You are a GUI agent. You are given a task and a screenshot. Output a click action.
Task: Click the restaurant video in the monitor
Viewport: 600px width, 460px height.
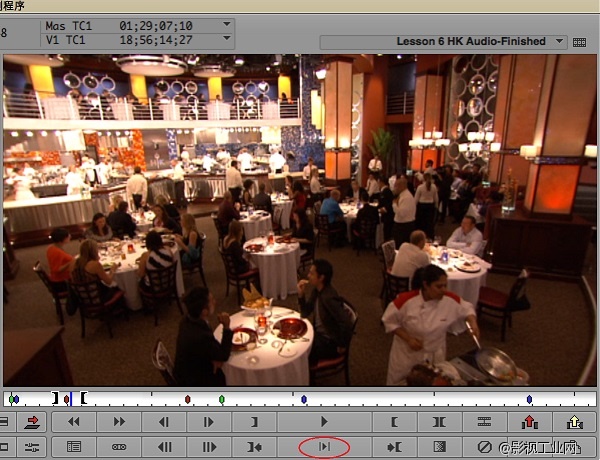(300, 220)
